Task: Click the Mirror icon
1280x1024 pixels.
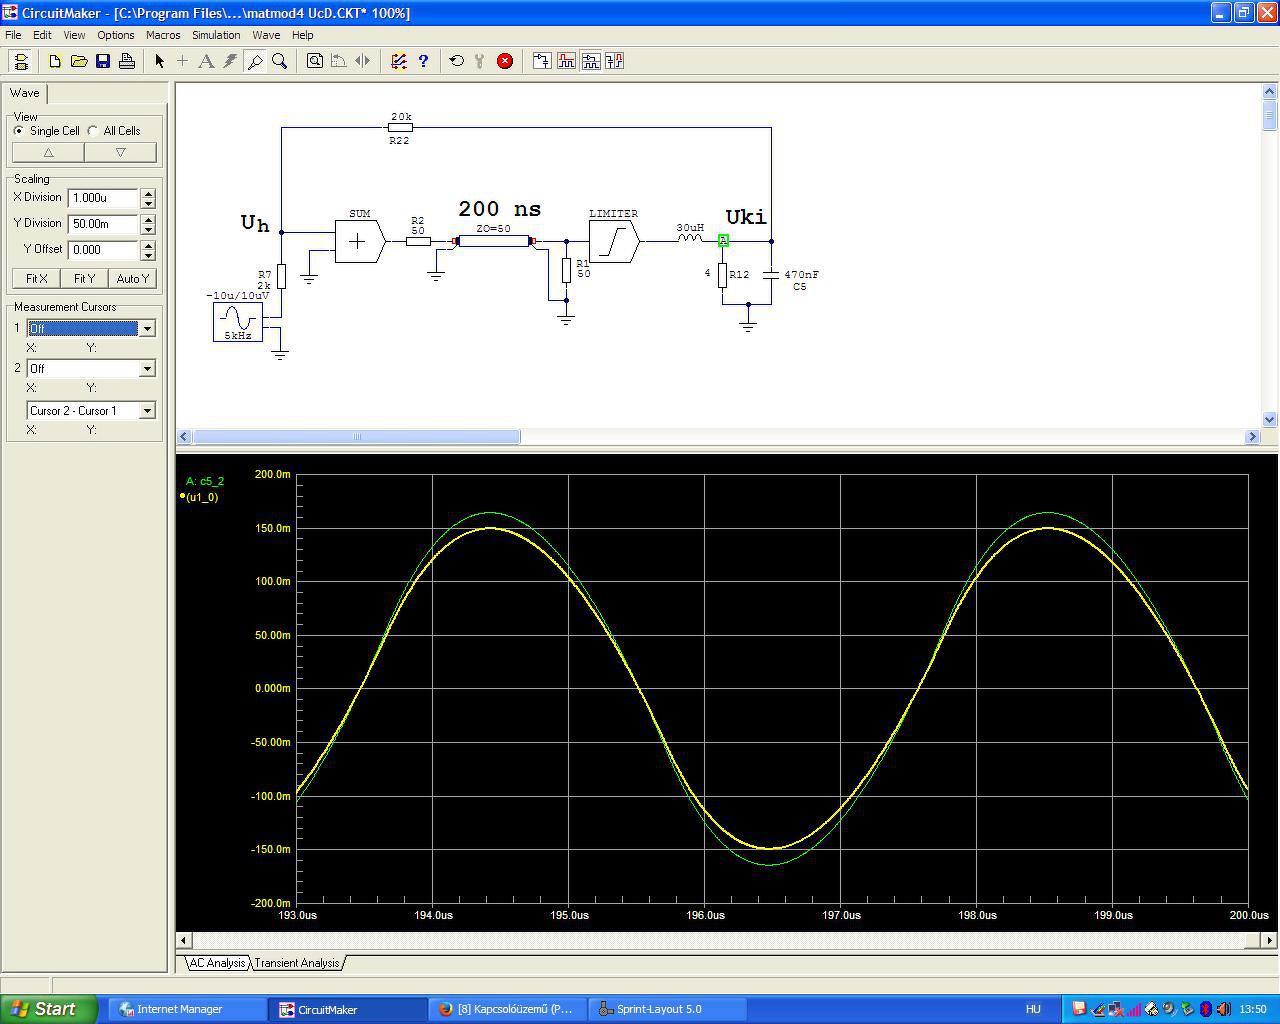Action: 363,61
